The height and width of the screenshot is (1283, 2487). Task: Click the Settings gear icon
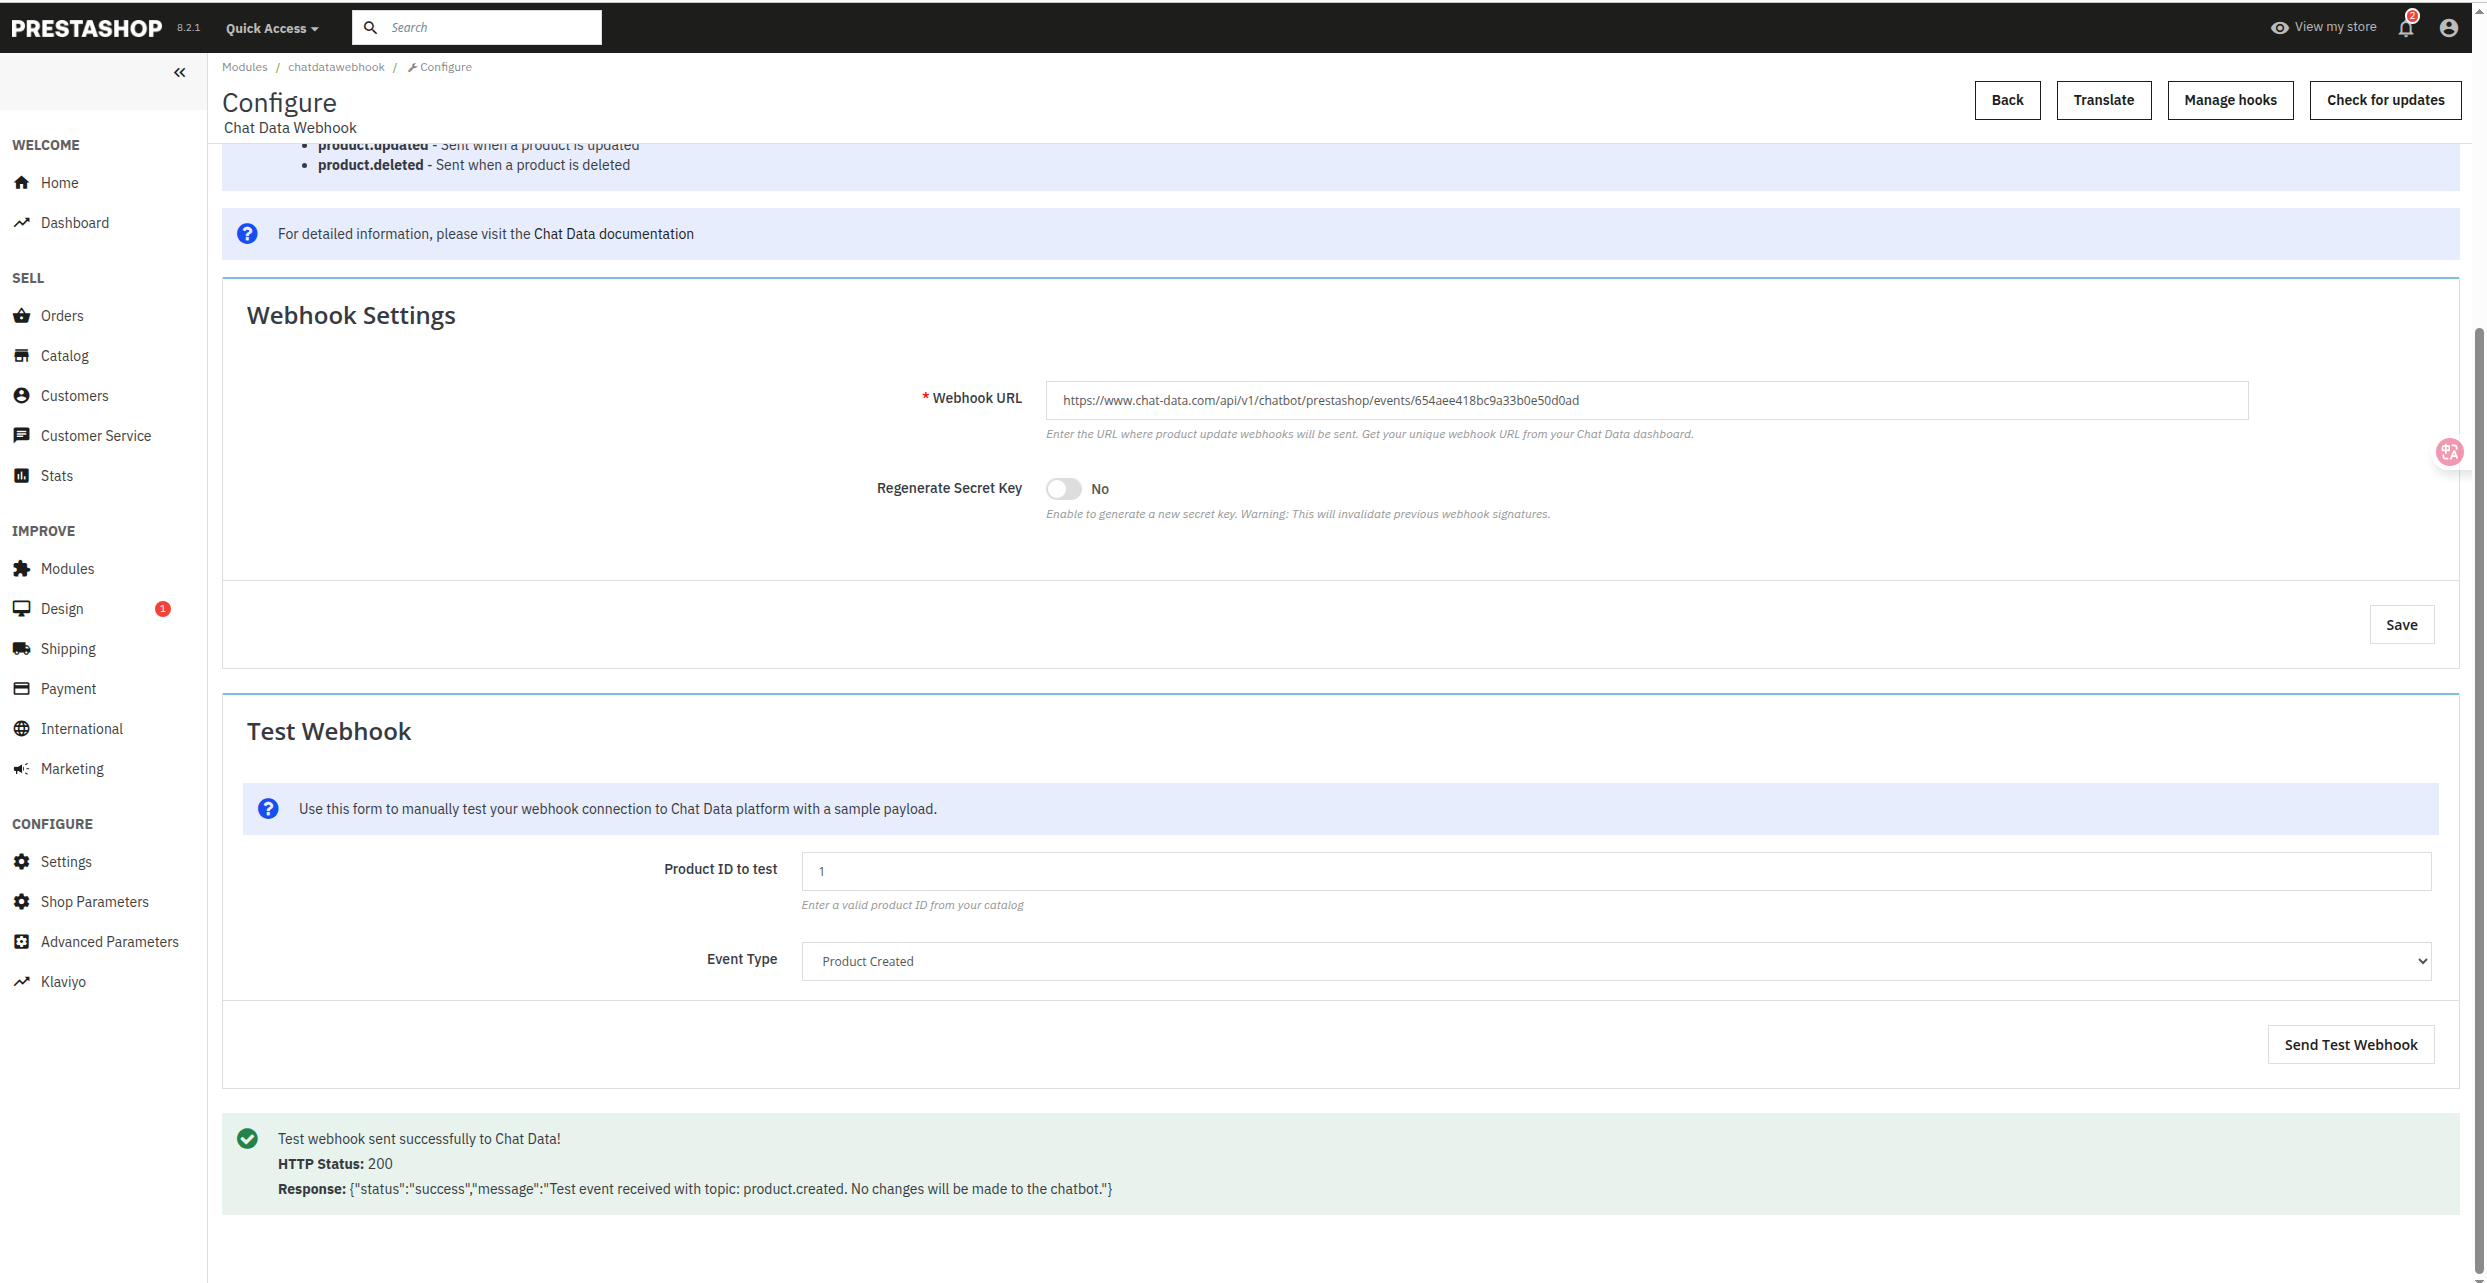point(22,862)
